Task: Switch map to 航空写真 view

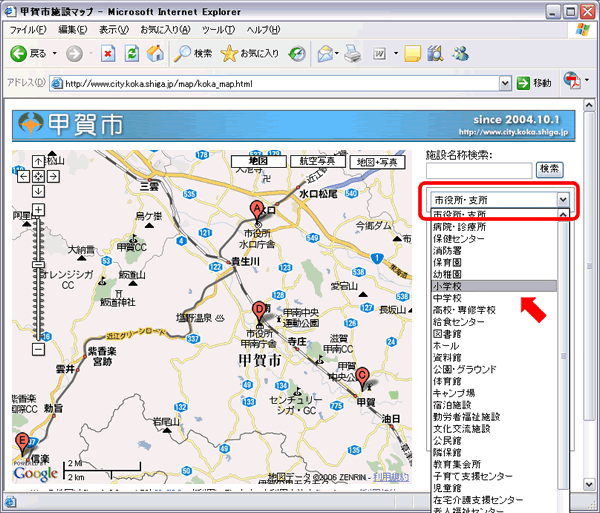Action: (x=317, y=161)
